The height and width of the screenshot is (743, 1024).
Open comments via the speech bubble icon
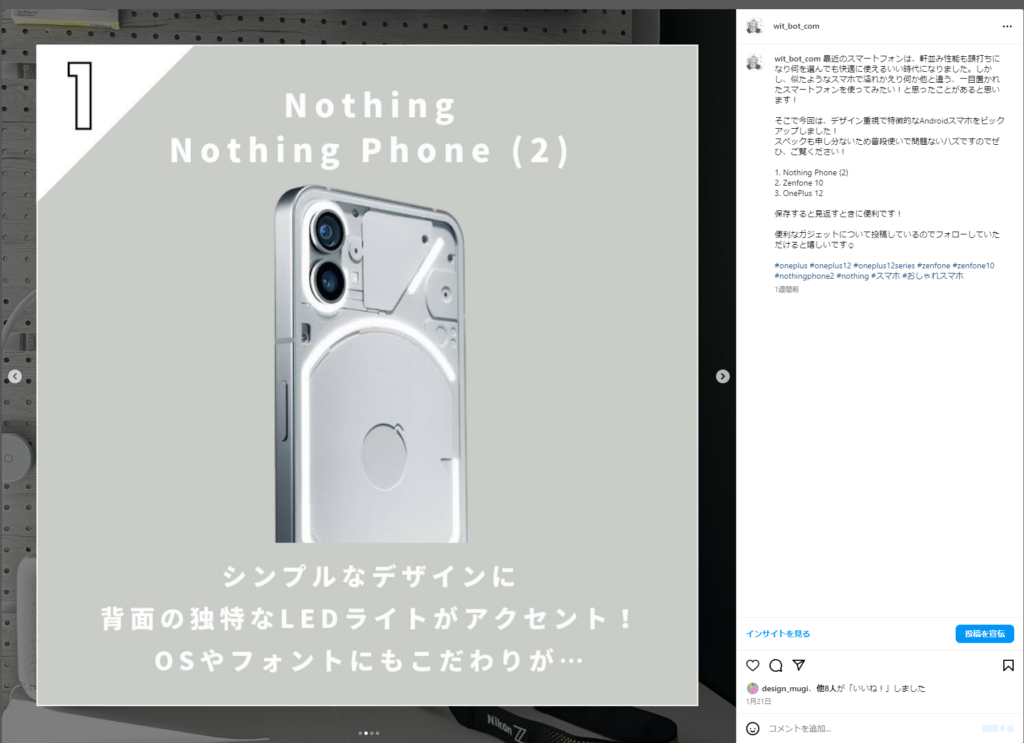(x=776, y=665)
